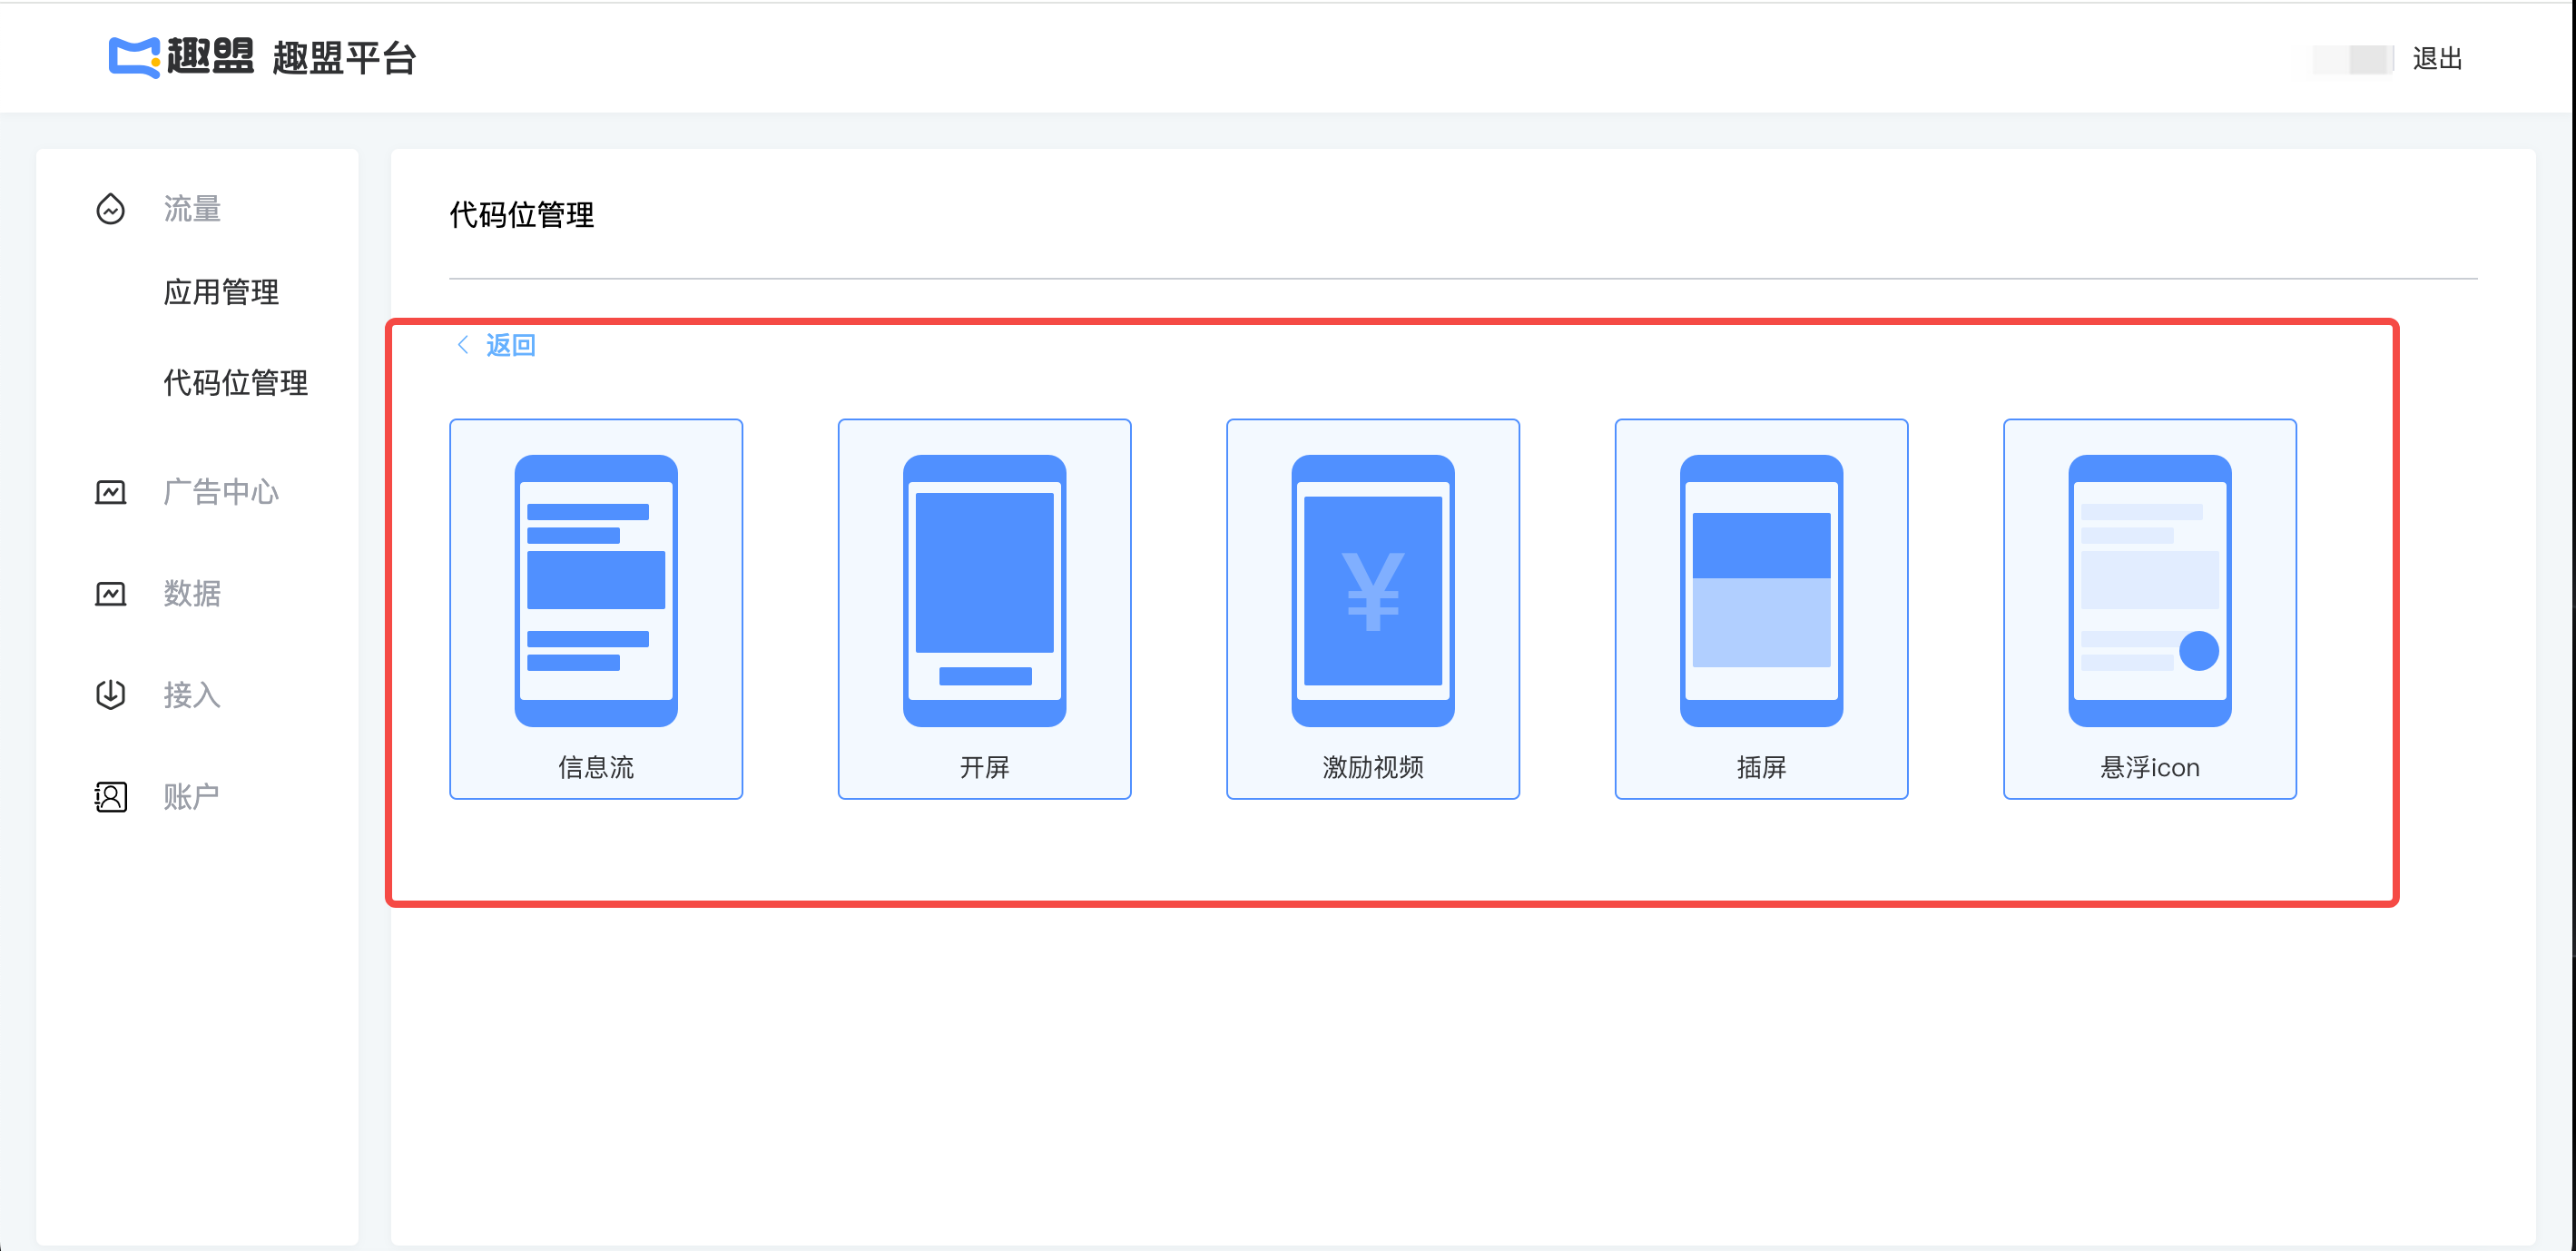Click the 流量 water-drop sidebar icon
This screenshot has height=1251, width=2576.
tap(110, 209)
